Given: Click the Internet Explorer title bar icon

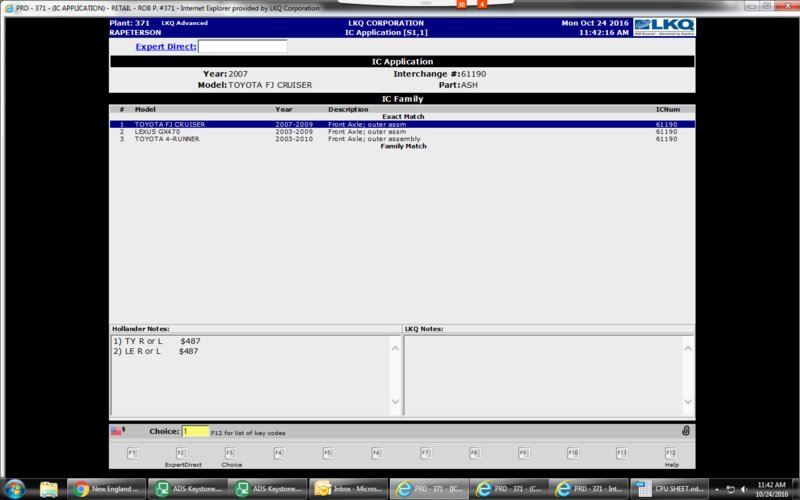Looking at the screenshot, I should (x=9, y=8).
